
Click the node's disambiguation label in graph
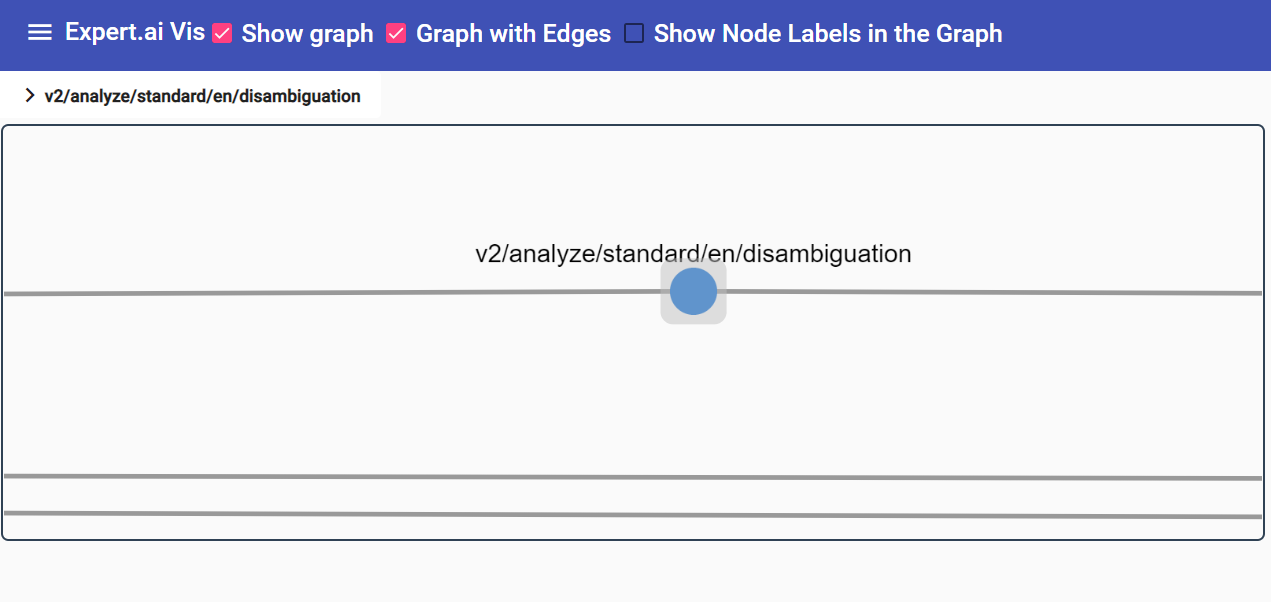tap(693, 253)
